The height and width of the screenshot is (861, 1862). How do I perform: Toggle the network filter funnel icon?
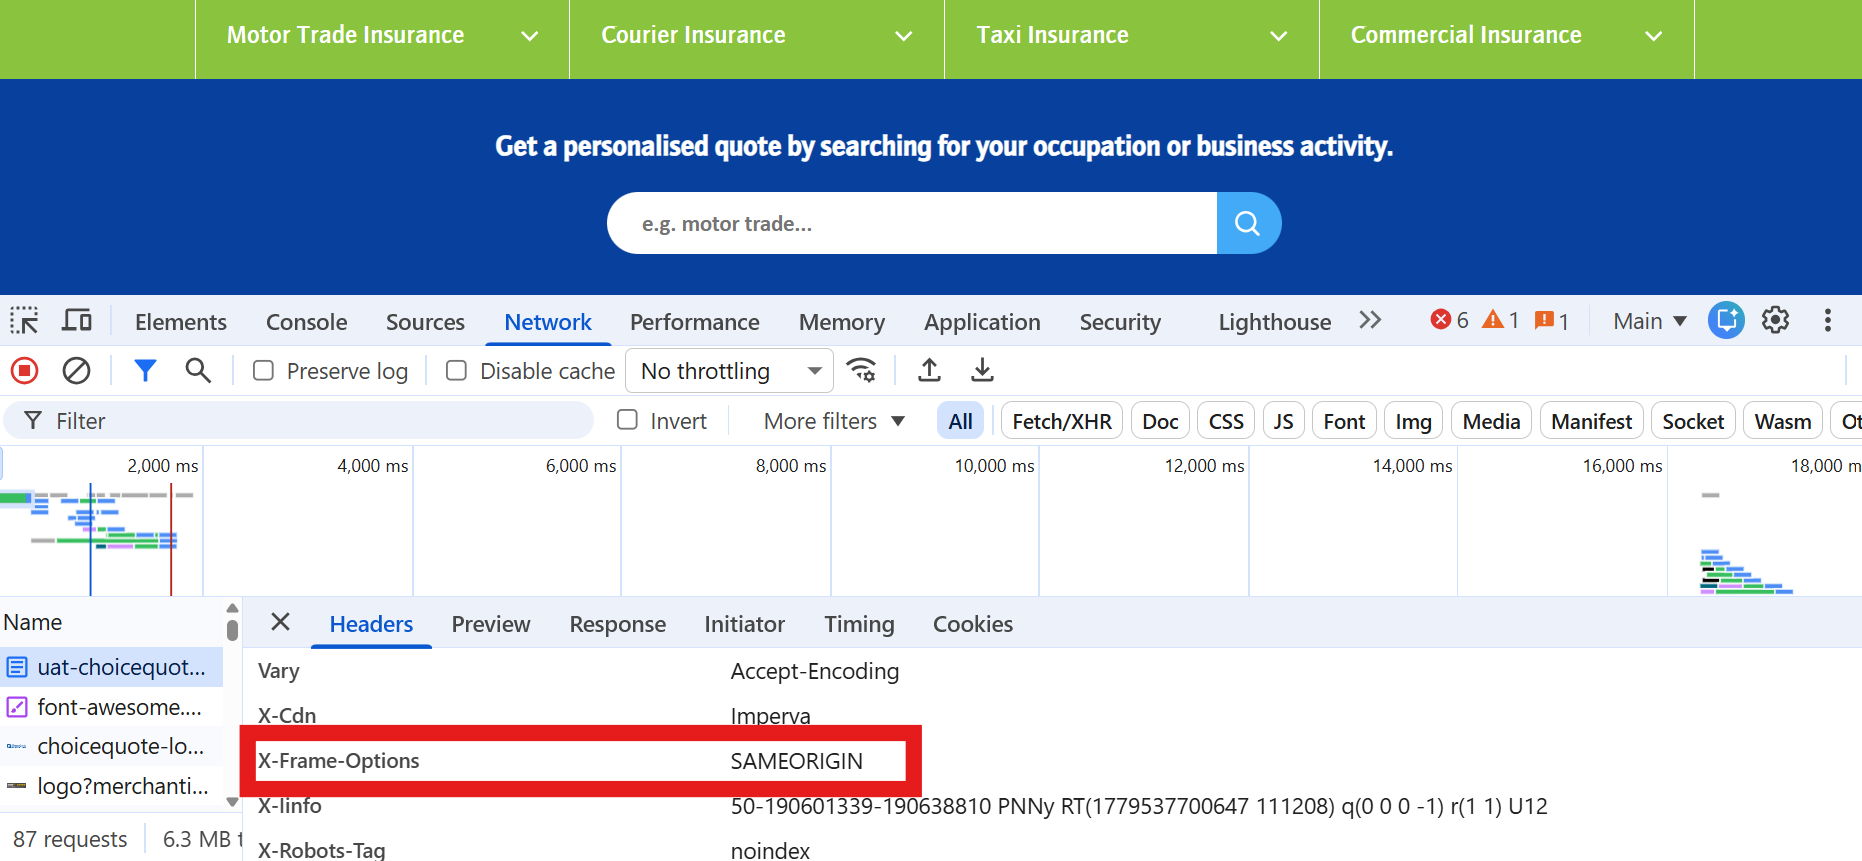click(x=145, y=371)
